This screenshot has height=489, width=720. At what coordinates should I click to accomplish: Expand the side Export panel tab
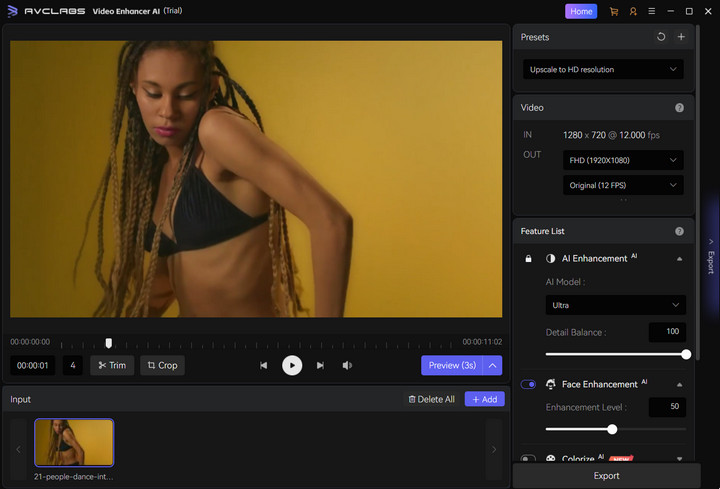711,257
